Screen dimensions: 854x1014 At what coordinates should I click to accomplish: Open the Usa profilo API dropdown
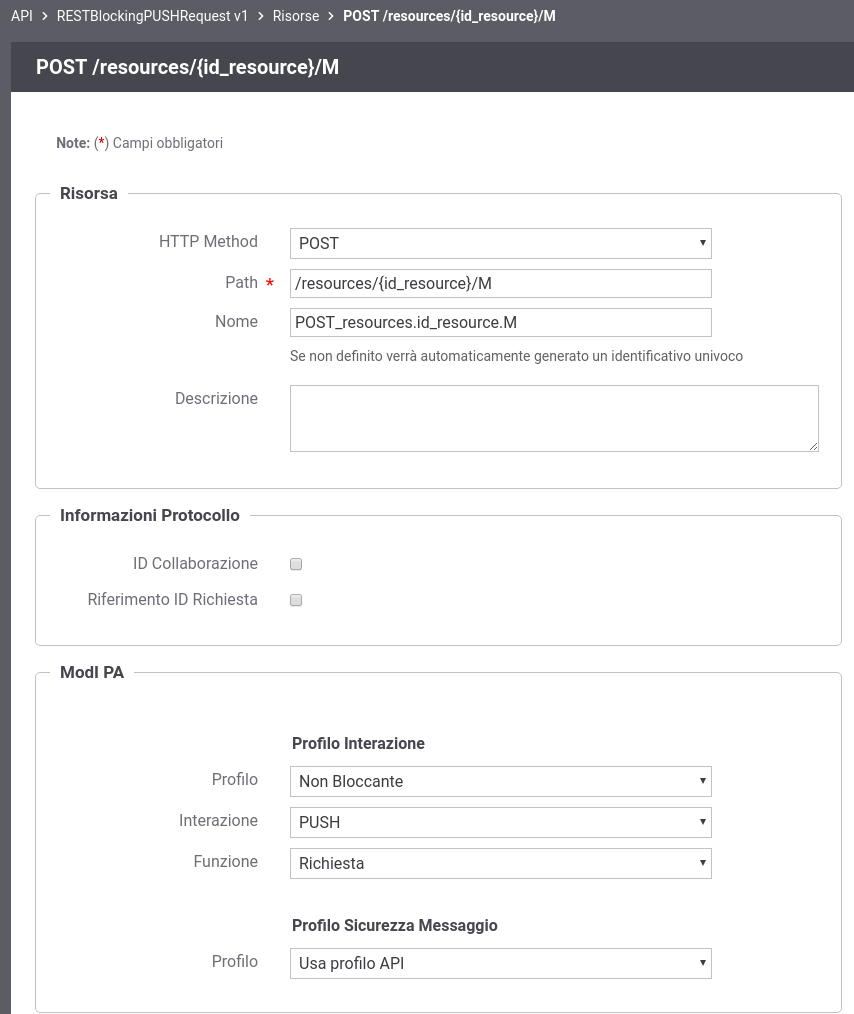point(500,963)
